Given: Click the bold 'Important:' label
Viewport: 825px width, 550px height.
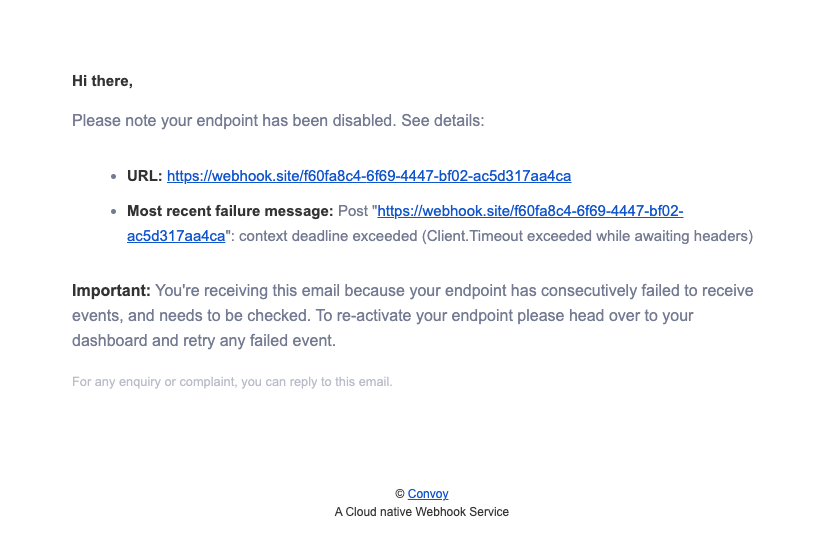Looking at the screenshot, I should coord(111,291).
